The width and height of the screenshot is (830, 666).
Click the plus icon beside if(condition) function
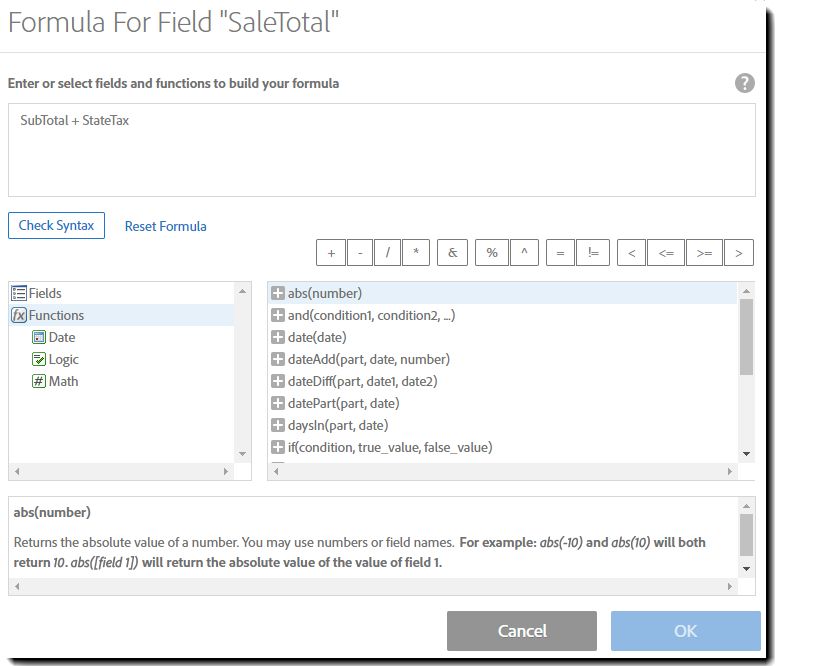click(x=278, y=447)
